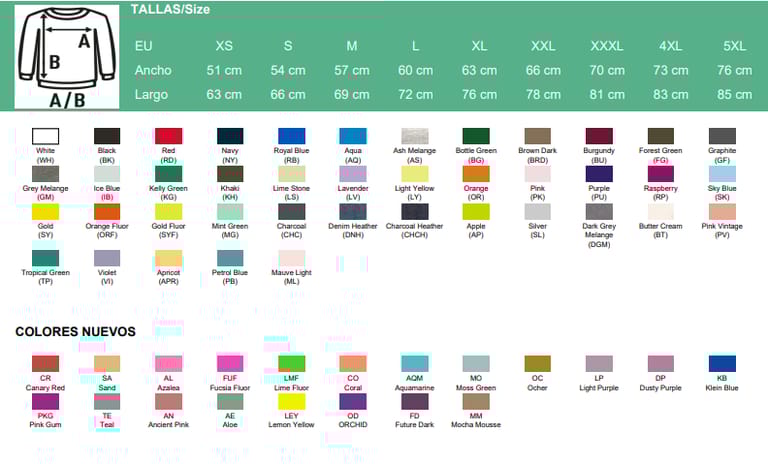The image size is (768, 464).
Task: Pick the Royal Blue (RB) swatch
Action: [x=291, y=136]
